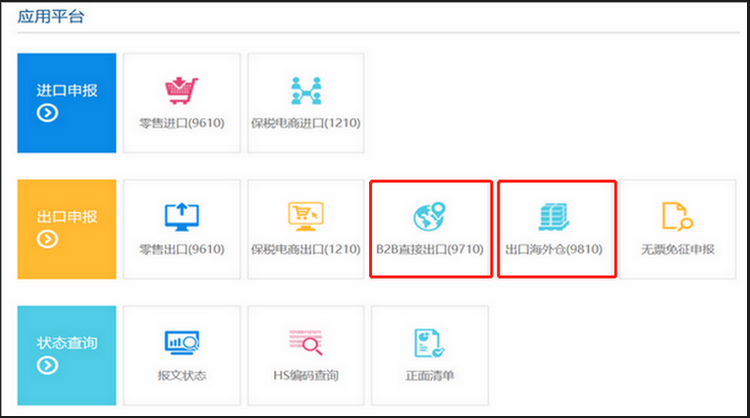Open the 正面清单 checklist document icon
Viewport: 750px width, 418px height.
click(x=429, y=344)
